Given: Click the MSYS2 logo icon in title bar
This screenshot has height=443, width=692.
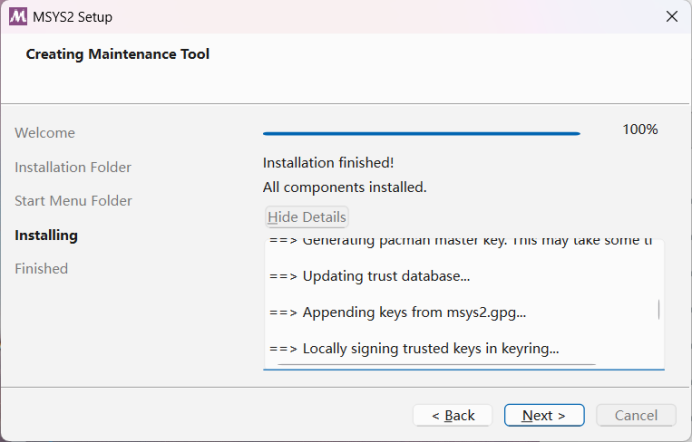Looking at the screenshot, I should (x=18, y=17).
